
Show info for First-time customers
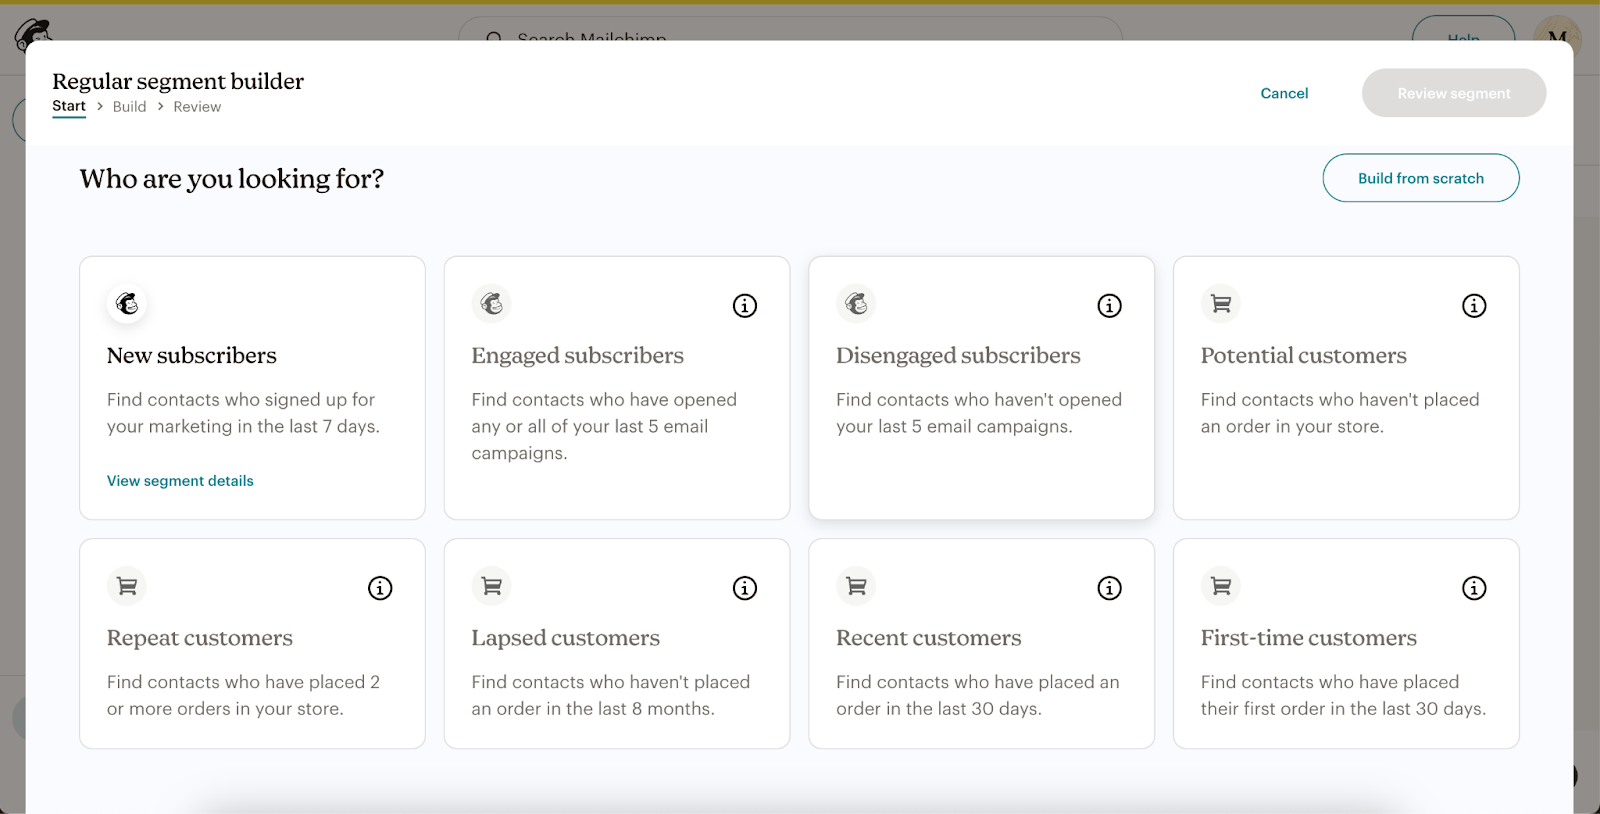click(1474, 588)
